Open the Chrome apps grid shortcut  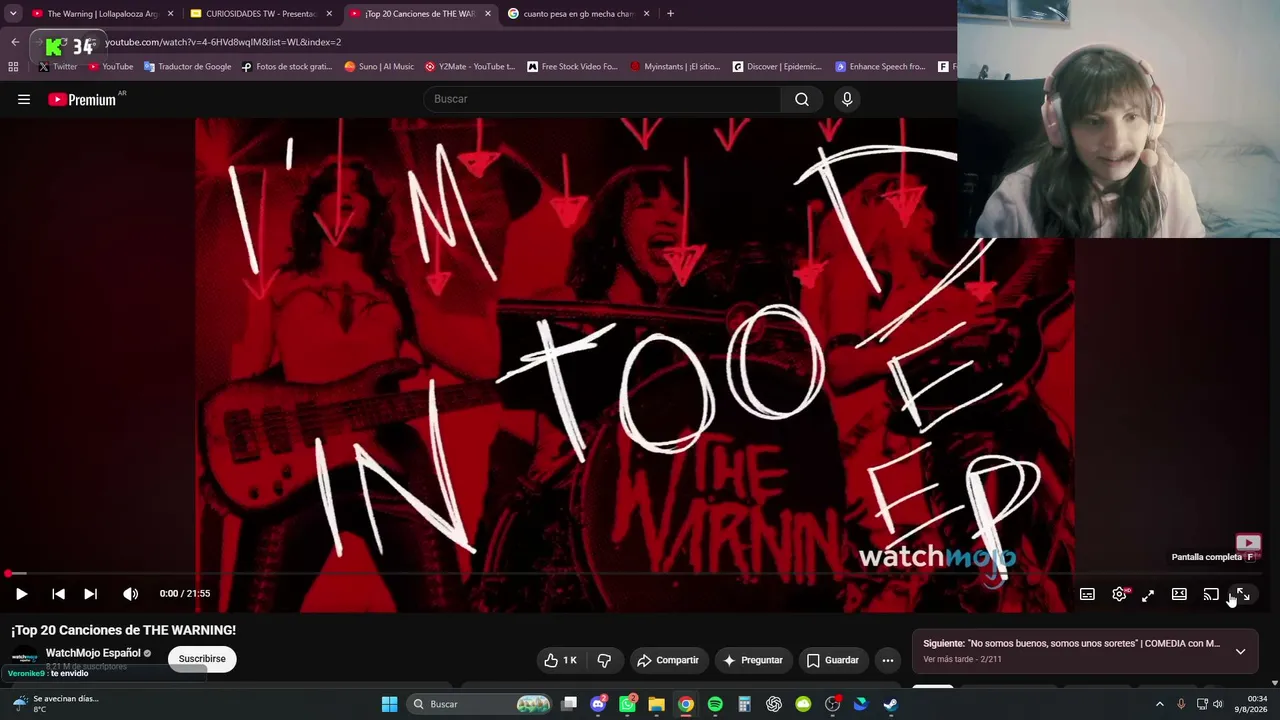[13, 67]
